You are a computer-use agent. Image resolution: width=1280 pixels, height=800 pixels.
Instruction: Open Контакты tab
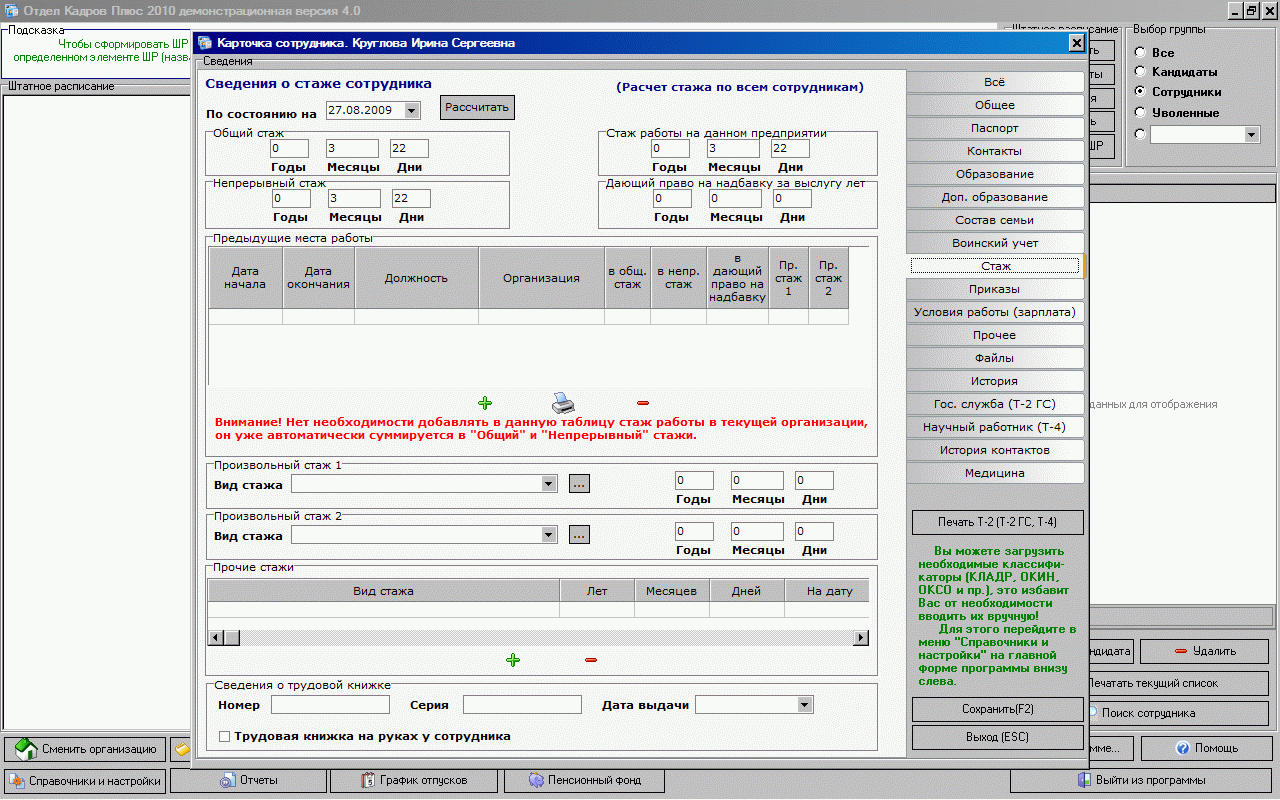(x=995, y=151)
